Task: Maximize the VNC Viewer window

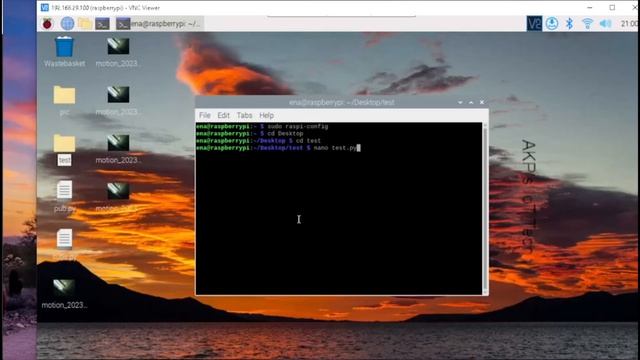Action: [612, 7]
